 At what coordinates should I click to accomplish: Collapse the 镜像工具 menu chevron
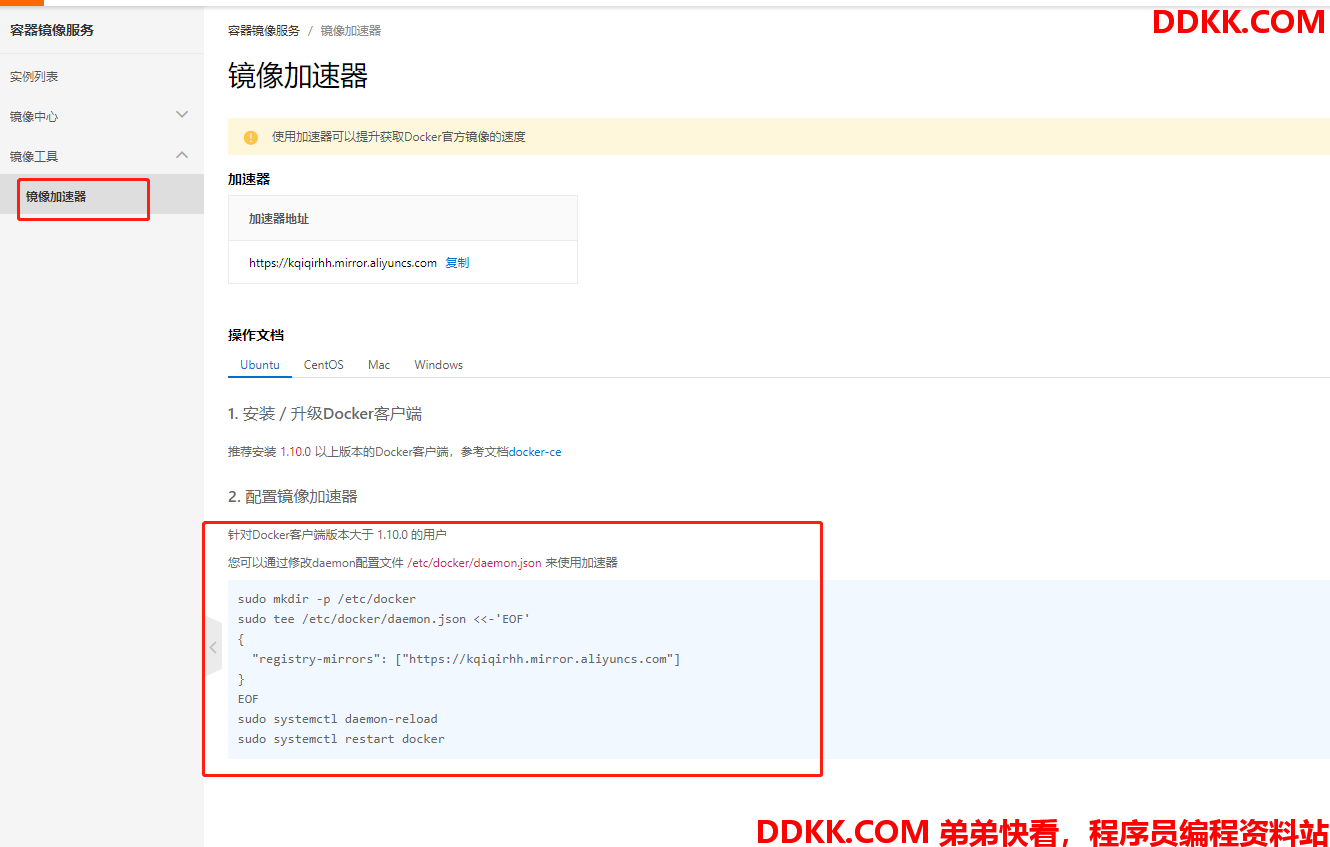pyautogui.click(x=182, y=155)
